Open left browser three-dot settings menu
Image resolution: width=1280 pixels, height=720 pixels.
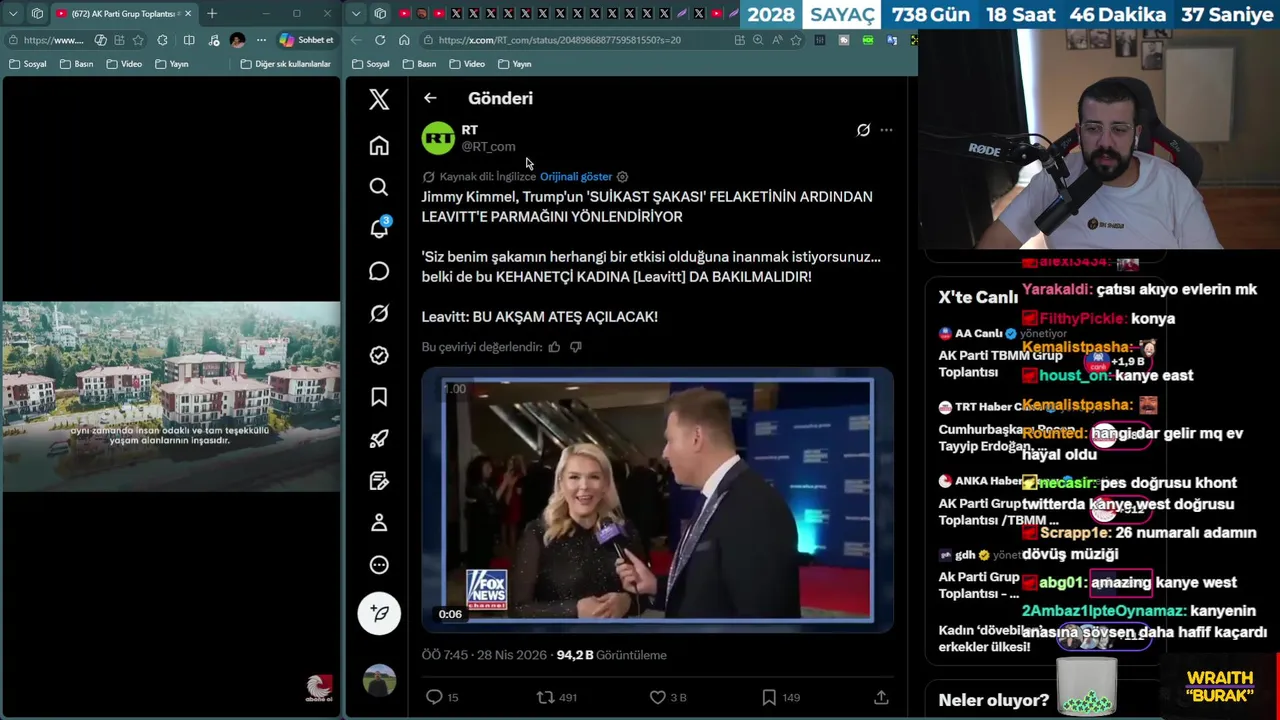point(261,40)
